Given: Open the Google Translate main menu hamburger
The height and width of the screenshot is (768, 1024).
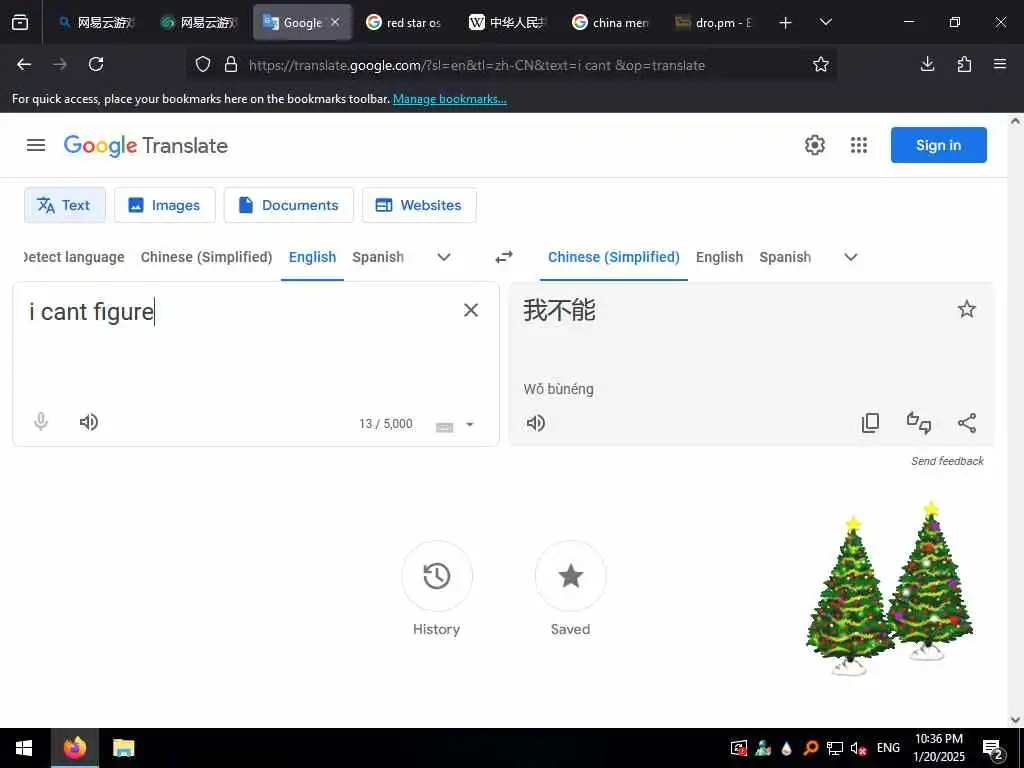Looking at the screenshot, I should pyautogui.click(x=36, y=145).
